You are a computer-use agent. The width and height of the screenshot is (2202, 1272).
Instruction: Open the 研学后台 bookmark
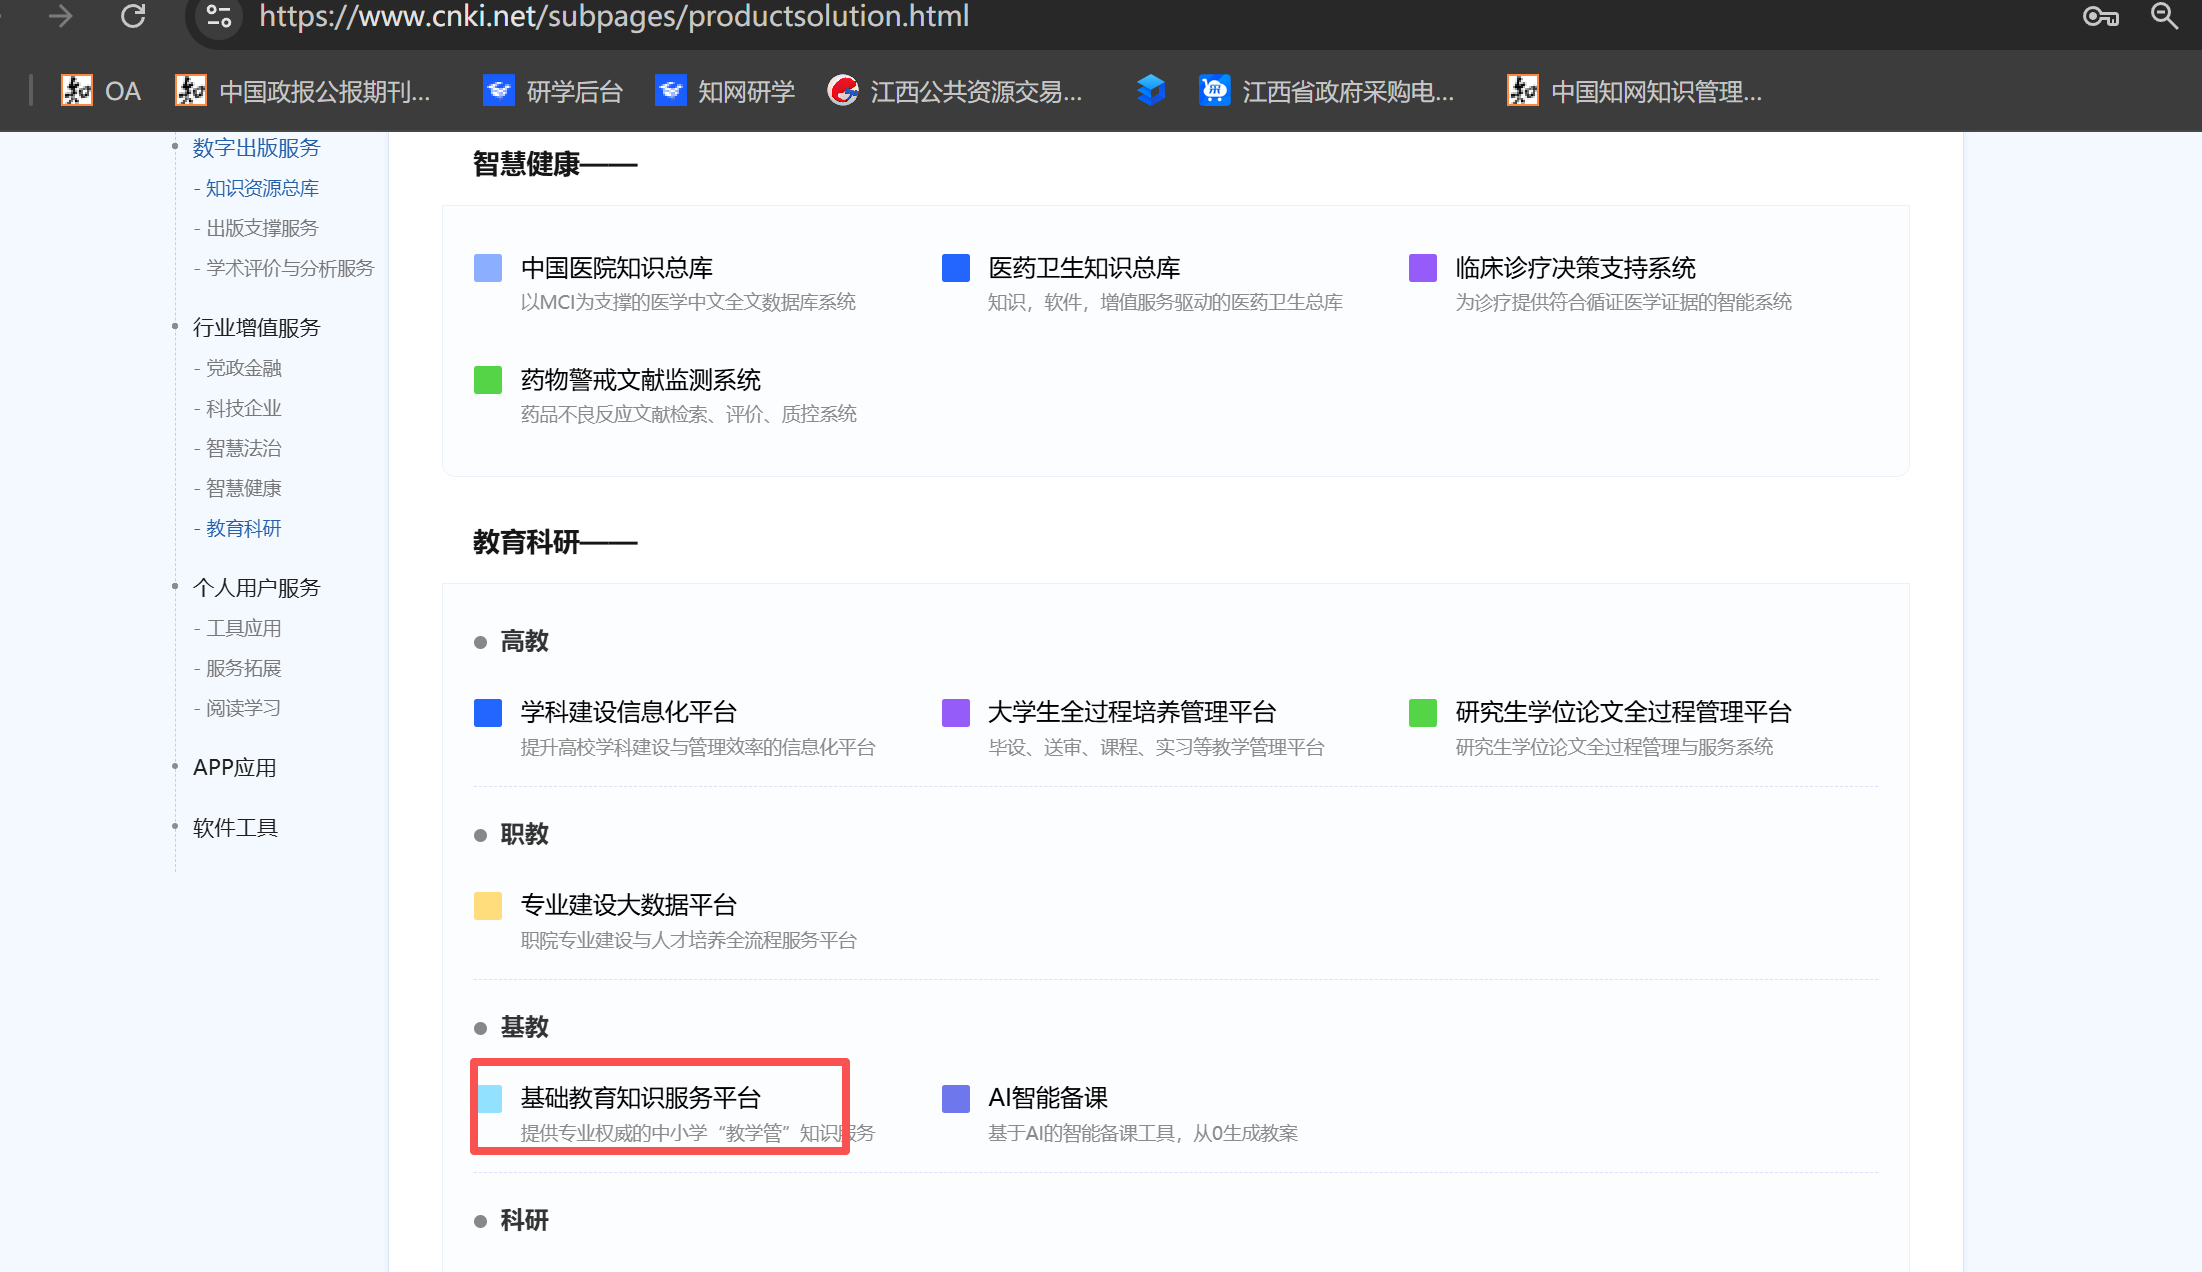[553, 91]
